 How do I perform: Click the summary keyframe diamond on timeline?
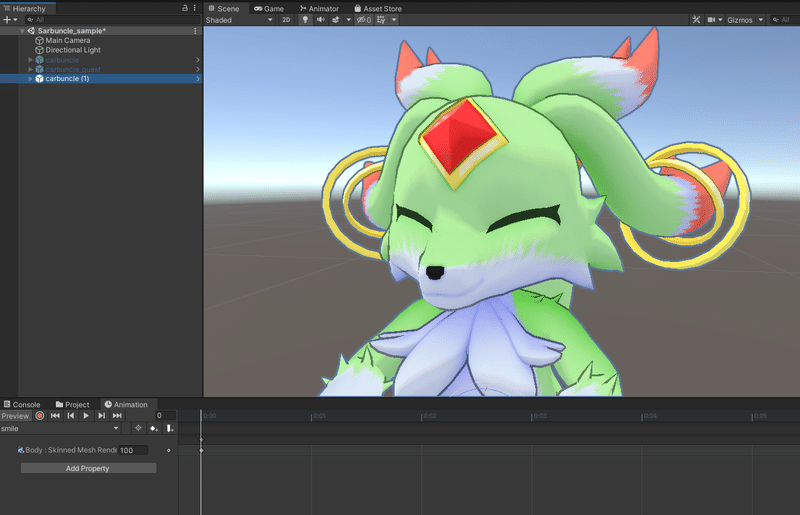click(202, 439)
